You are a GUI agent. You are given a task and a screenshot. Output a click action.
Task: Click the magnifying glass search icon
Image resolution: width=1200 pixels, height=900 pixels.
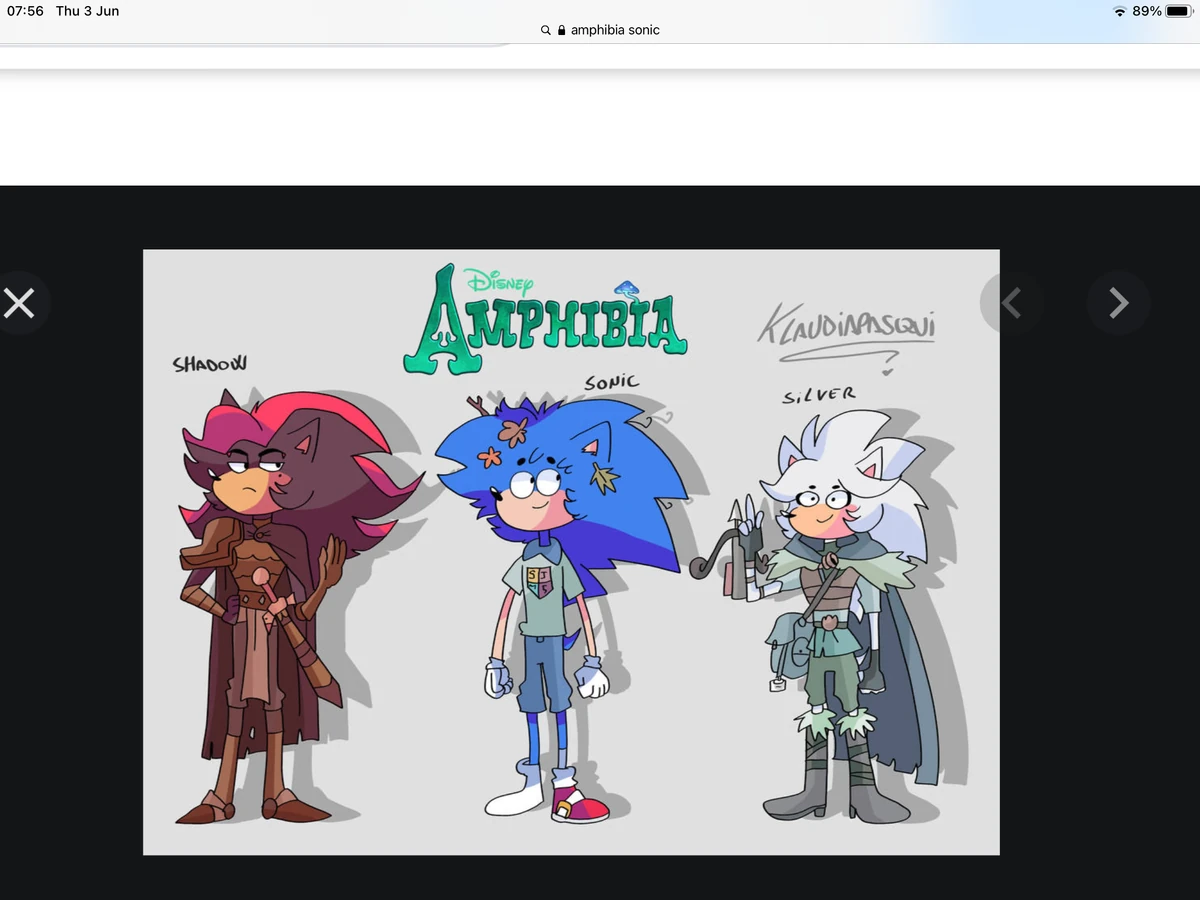point(544,29)
